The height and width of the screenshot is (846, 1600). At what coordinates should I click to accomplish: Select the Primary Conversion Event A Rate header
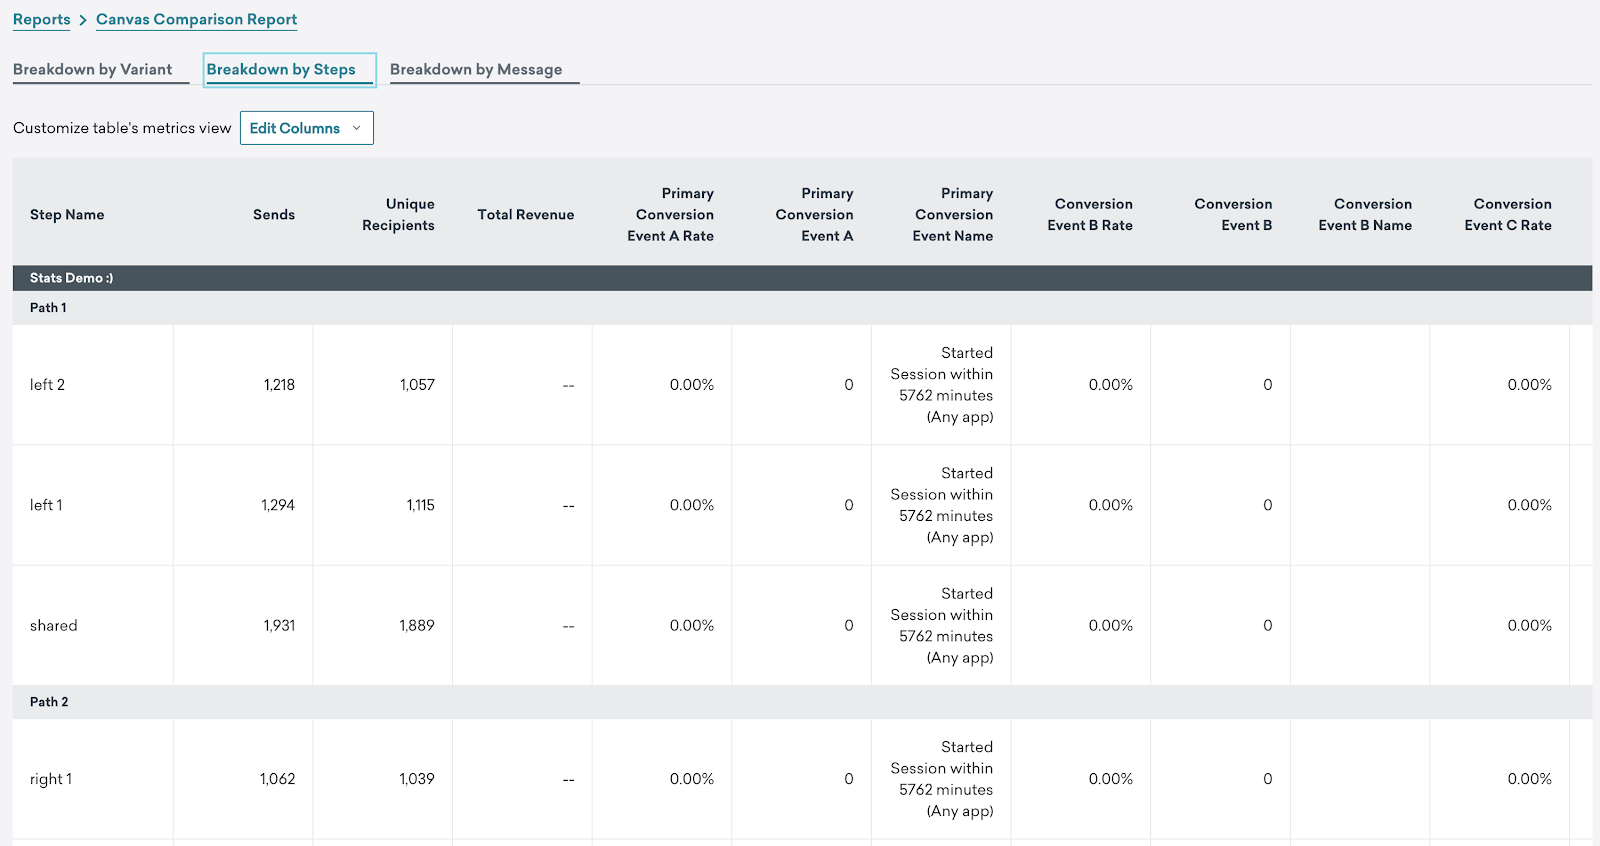671,214
